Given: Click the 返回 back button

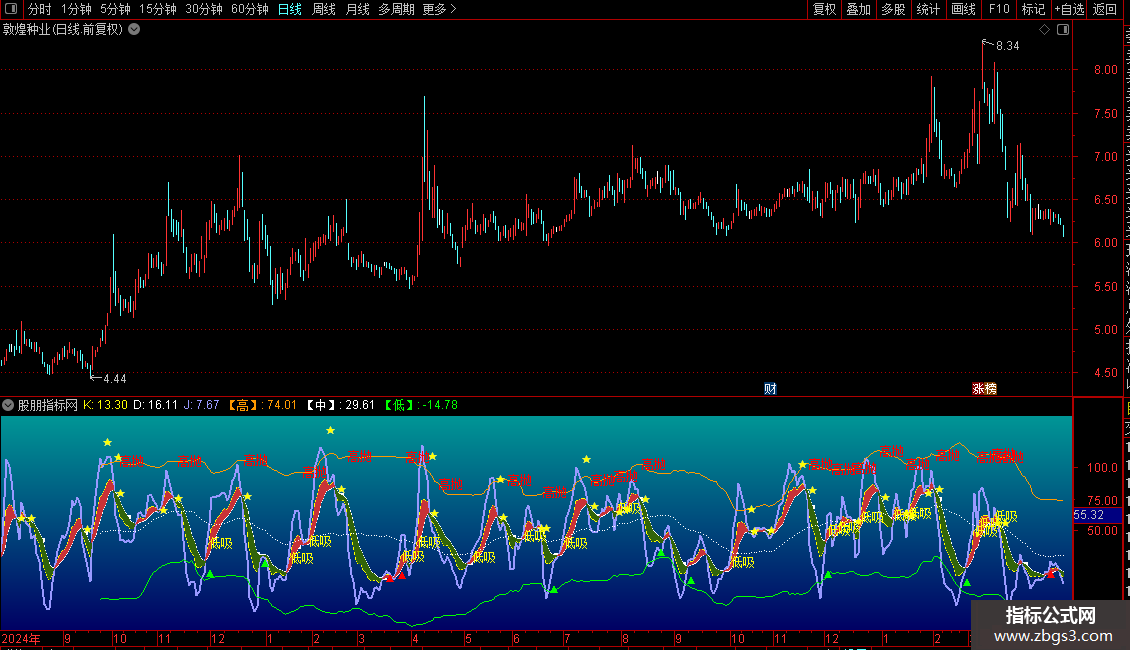Looking at the screenshot, I should point(1105,9).
